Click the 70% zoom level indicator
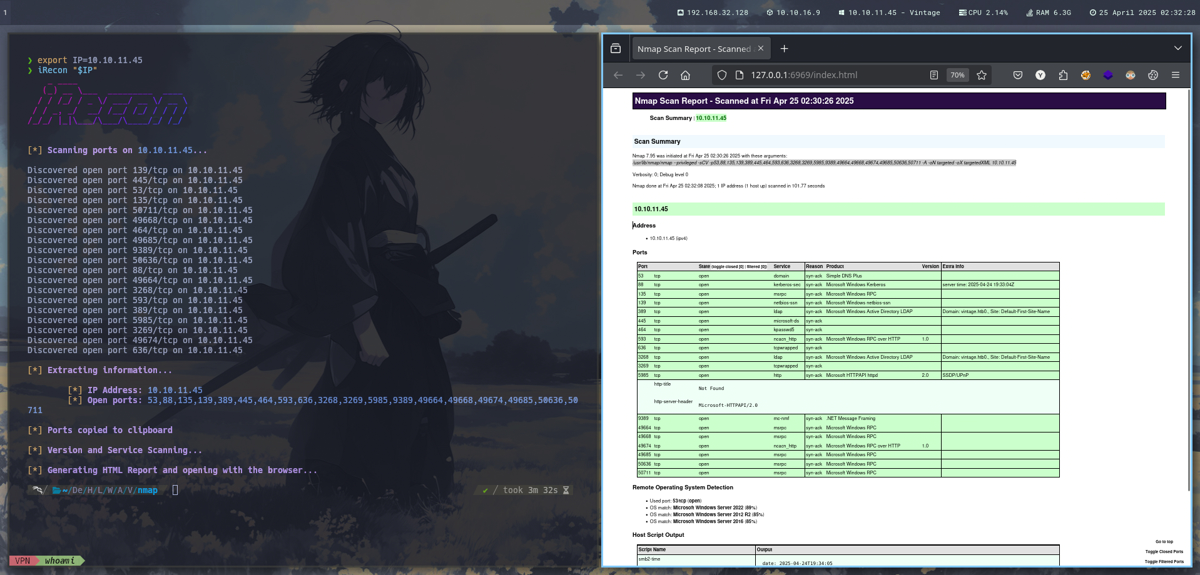1200x575 pixels. tap(957, 75)
